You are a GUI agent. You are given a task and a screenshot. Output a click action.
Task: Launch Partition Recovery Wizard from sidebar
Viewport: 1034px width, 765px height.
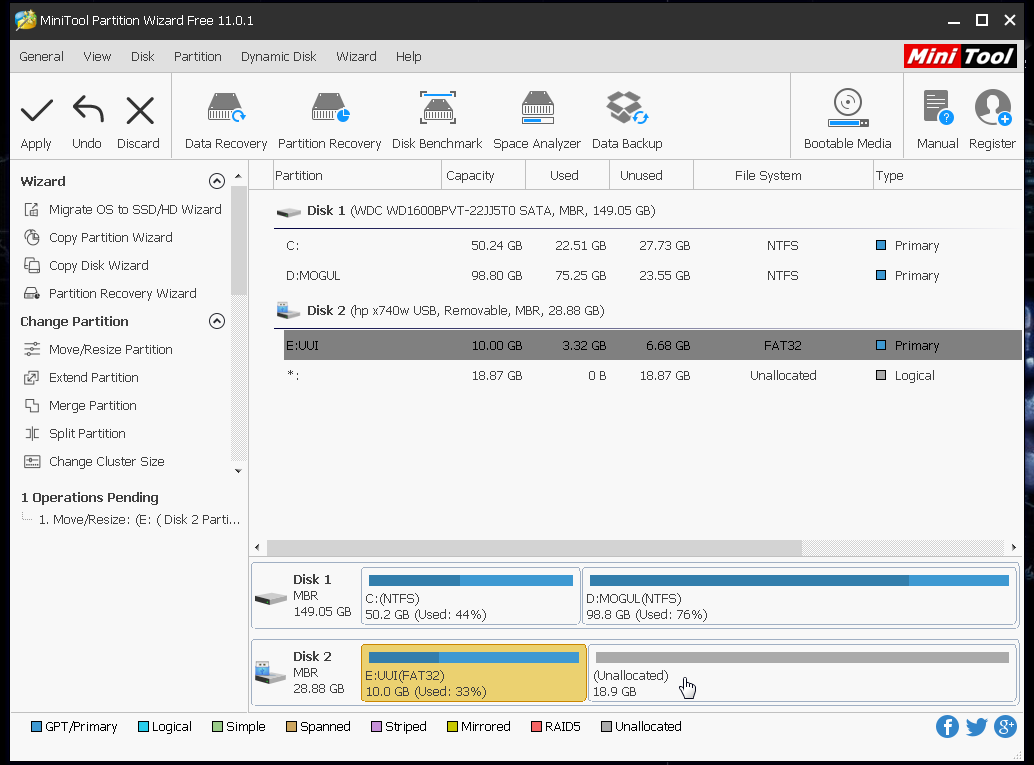(111, 293)
